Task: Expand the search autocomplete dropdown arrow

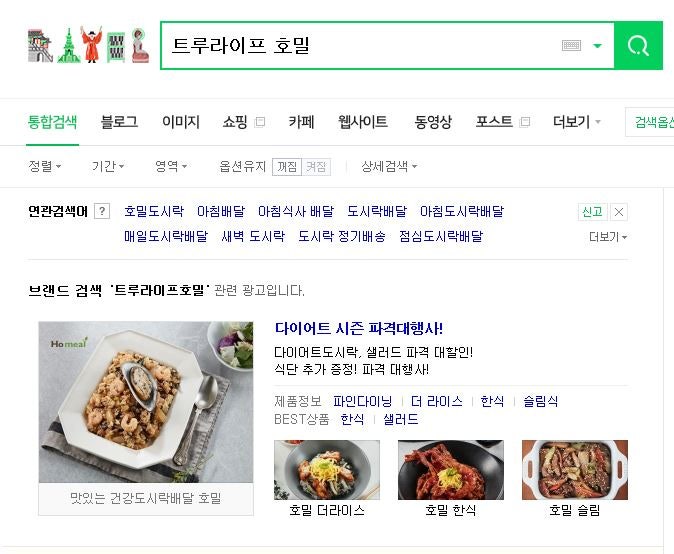Action: pyautogui.click(x=597, y=46)
